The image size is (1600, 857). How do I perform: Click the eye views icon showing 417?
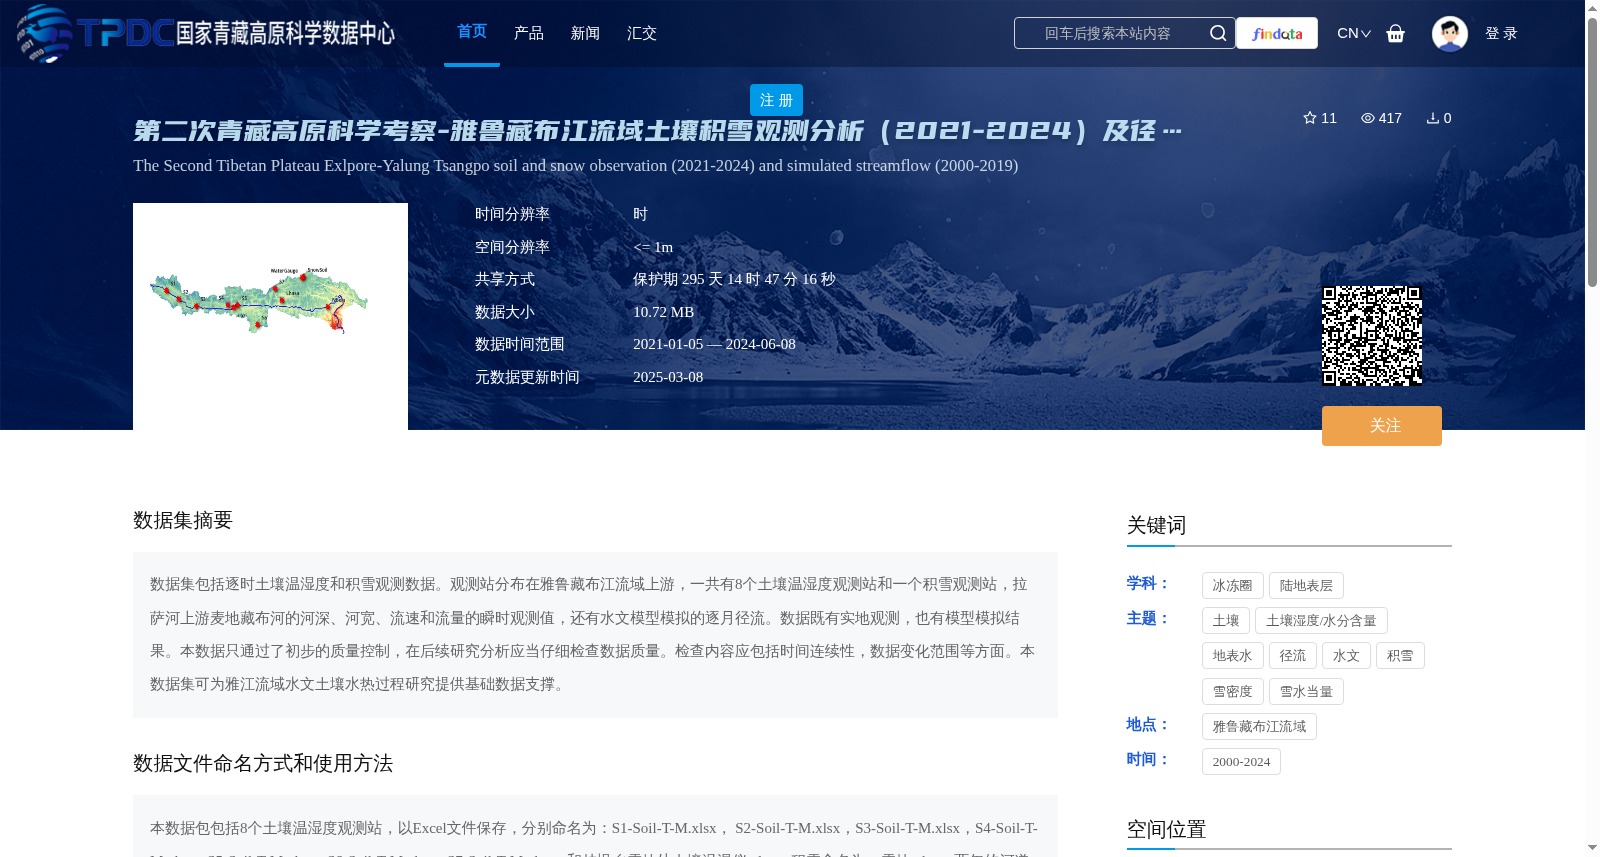1368,118
